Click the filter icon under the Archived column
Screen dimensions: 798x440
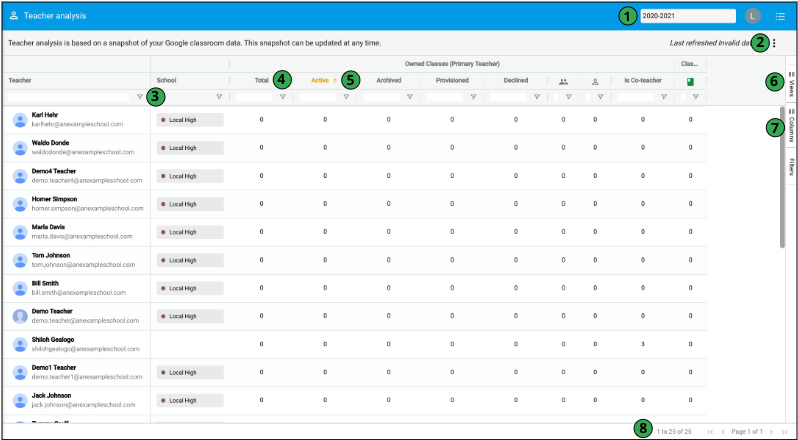(410, 97)
